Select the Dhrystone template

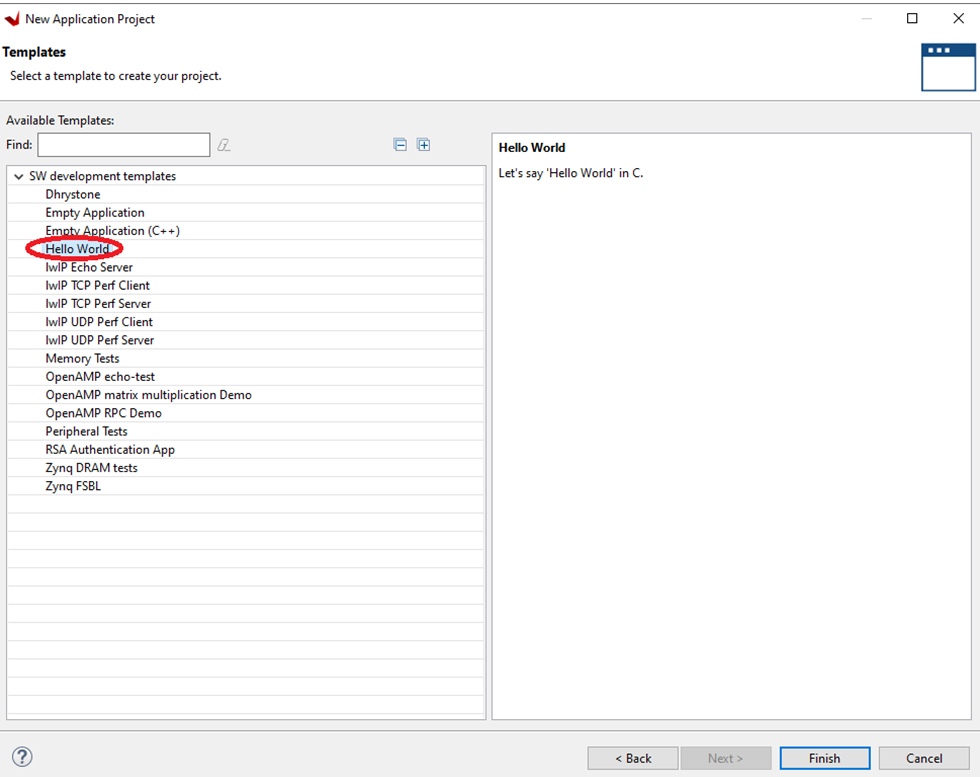click(72, 194)
